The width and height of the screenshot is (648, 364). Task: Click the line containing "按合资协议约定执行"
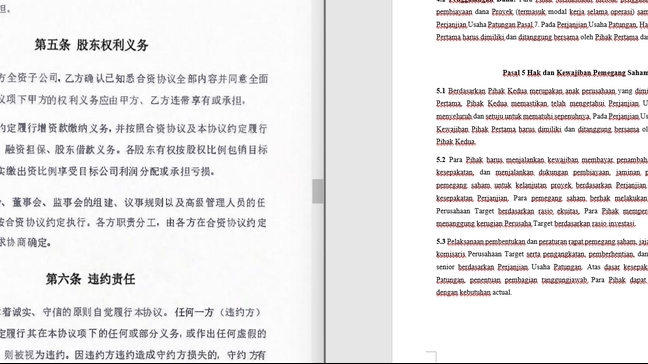click(133, 223)
